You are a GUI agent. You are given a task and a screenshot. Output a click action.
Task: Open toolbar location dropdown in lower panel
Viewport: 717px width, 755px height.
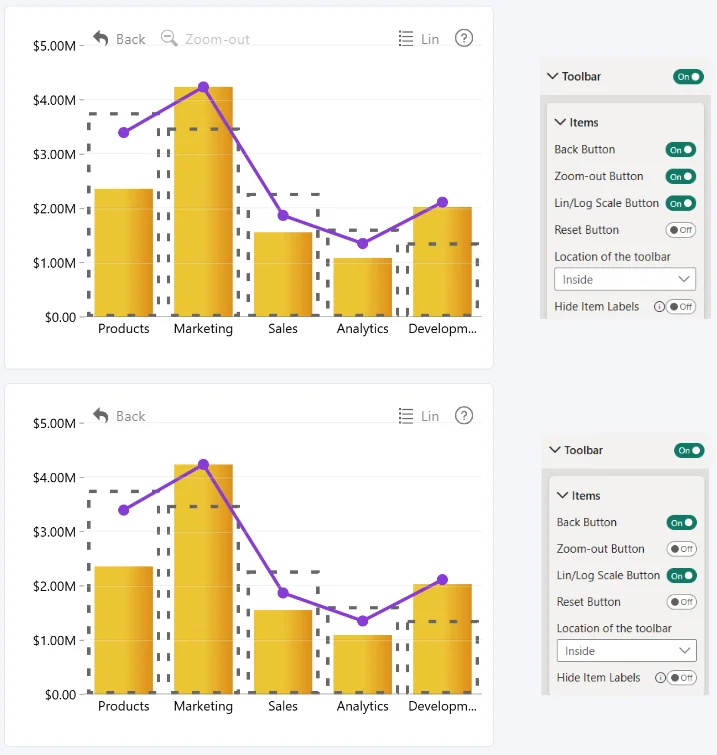pos(627,651)
